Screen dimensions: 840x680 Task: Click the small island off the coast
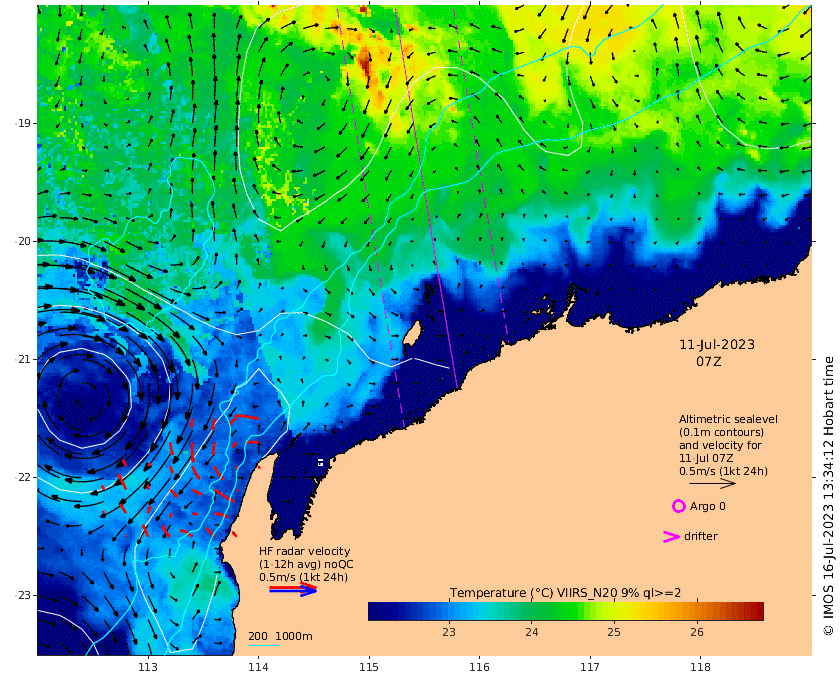411,333
